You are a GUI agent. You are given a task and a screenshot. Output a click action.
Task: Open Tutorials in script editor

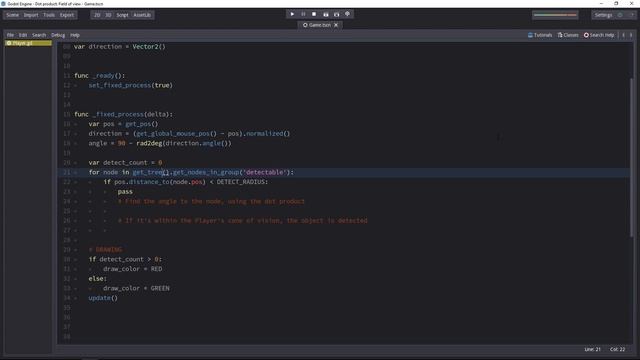pyautogui.click(x=540, y=35)
